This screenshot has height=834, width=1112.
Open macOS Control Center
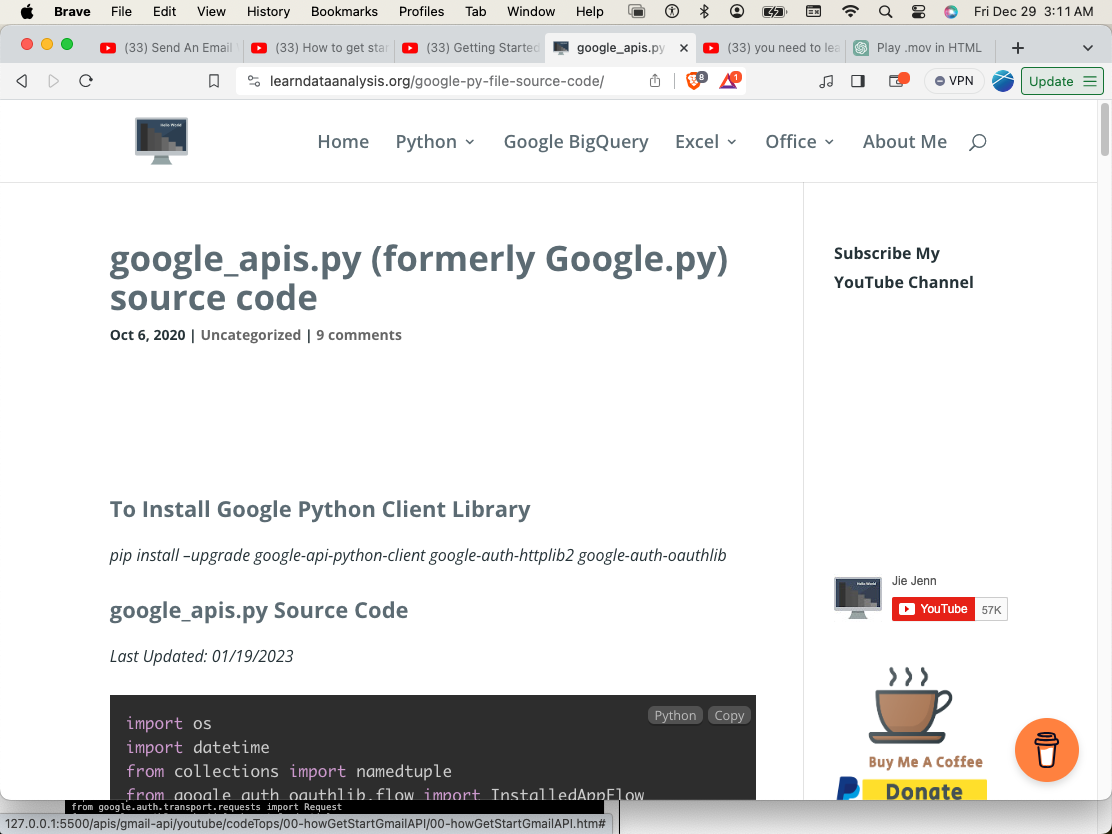point(918,11)
